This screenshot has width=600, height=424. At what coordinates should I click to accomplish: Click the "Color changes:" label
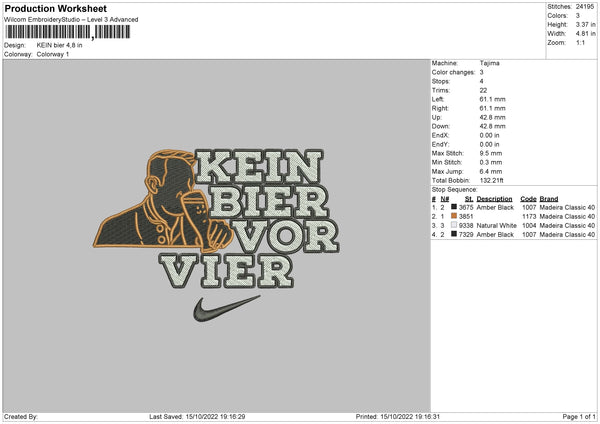coord(453,72)
